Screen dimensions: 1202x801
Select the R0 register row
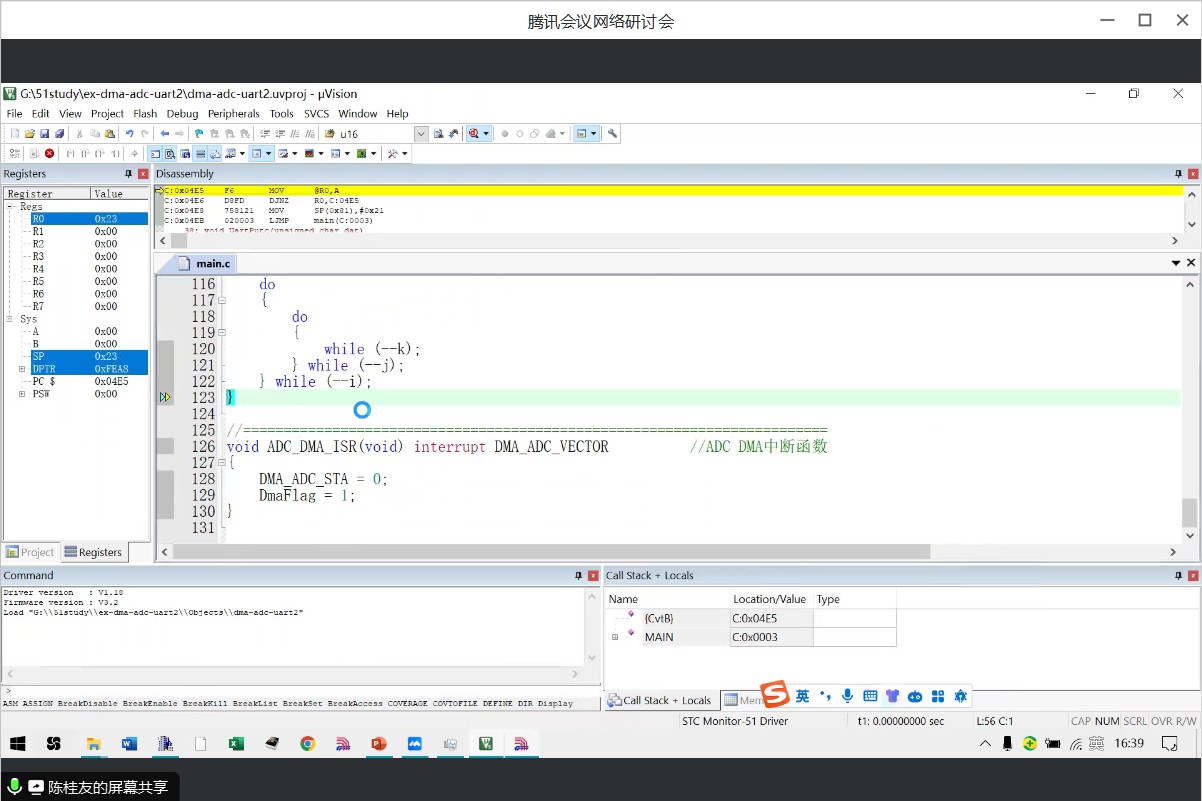tap(76, 218)
